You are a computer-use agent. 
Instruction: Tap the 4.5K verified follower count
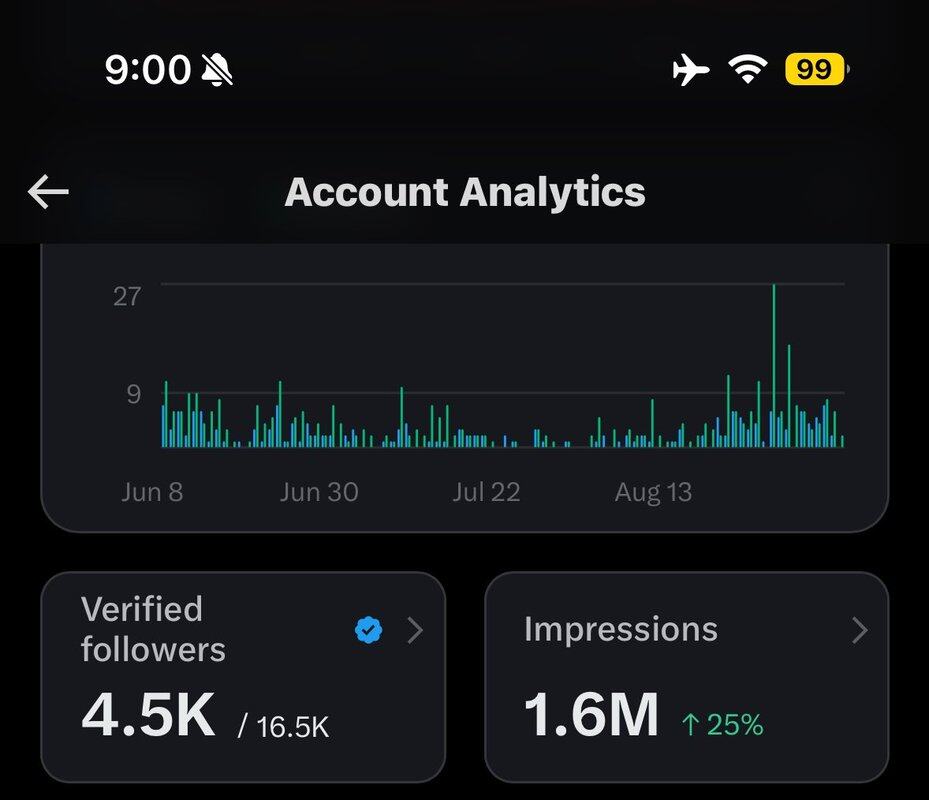[x=149, y=715]
